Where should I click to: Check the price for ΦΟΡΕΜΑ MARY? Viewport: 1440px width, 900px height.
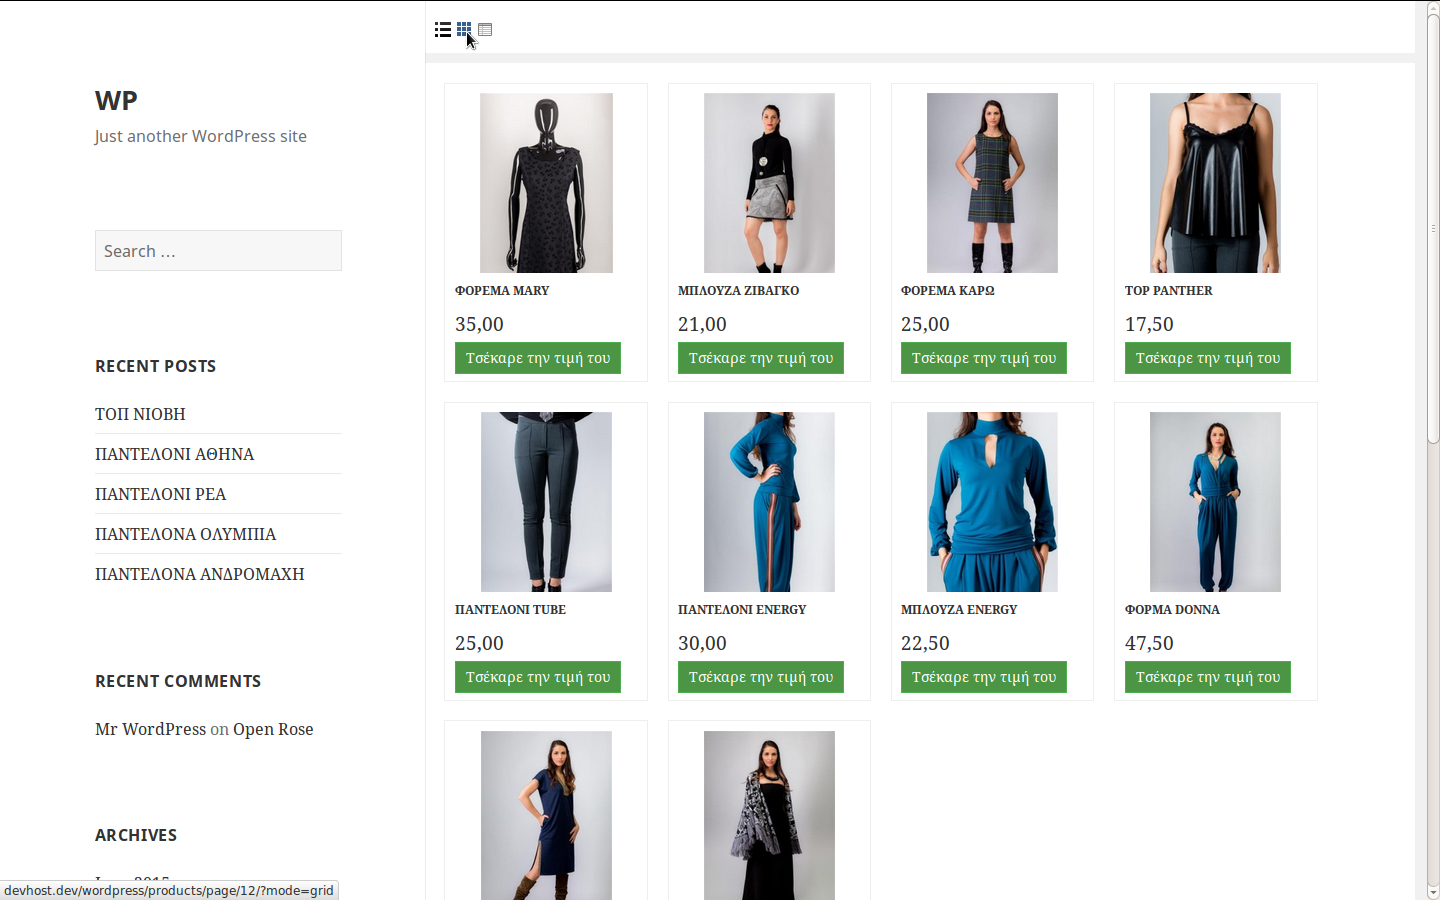[538, 358]
